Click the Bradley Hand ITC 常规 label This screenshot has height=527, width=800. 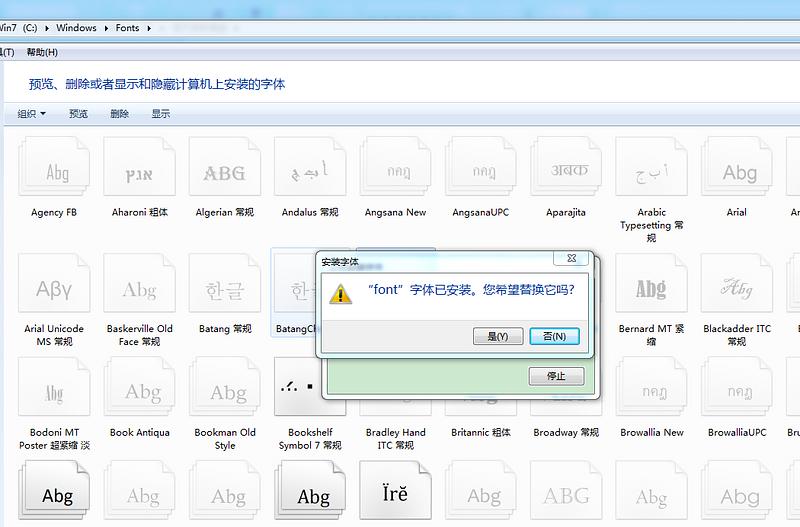395,439
